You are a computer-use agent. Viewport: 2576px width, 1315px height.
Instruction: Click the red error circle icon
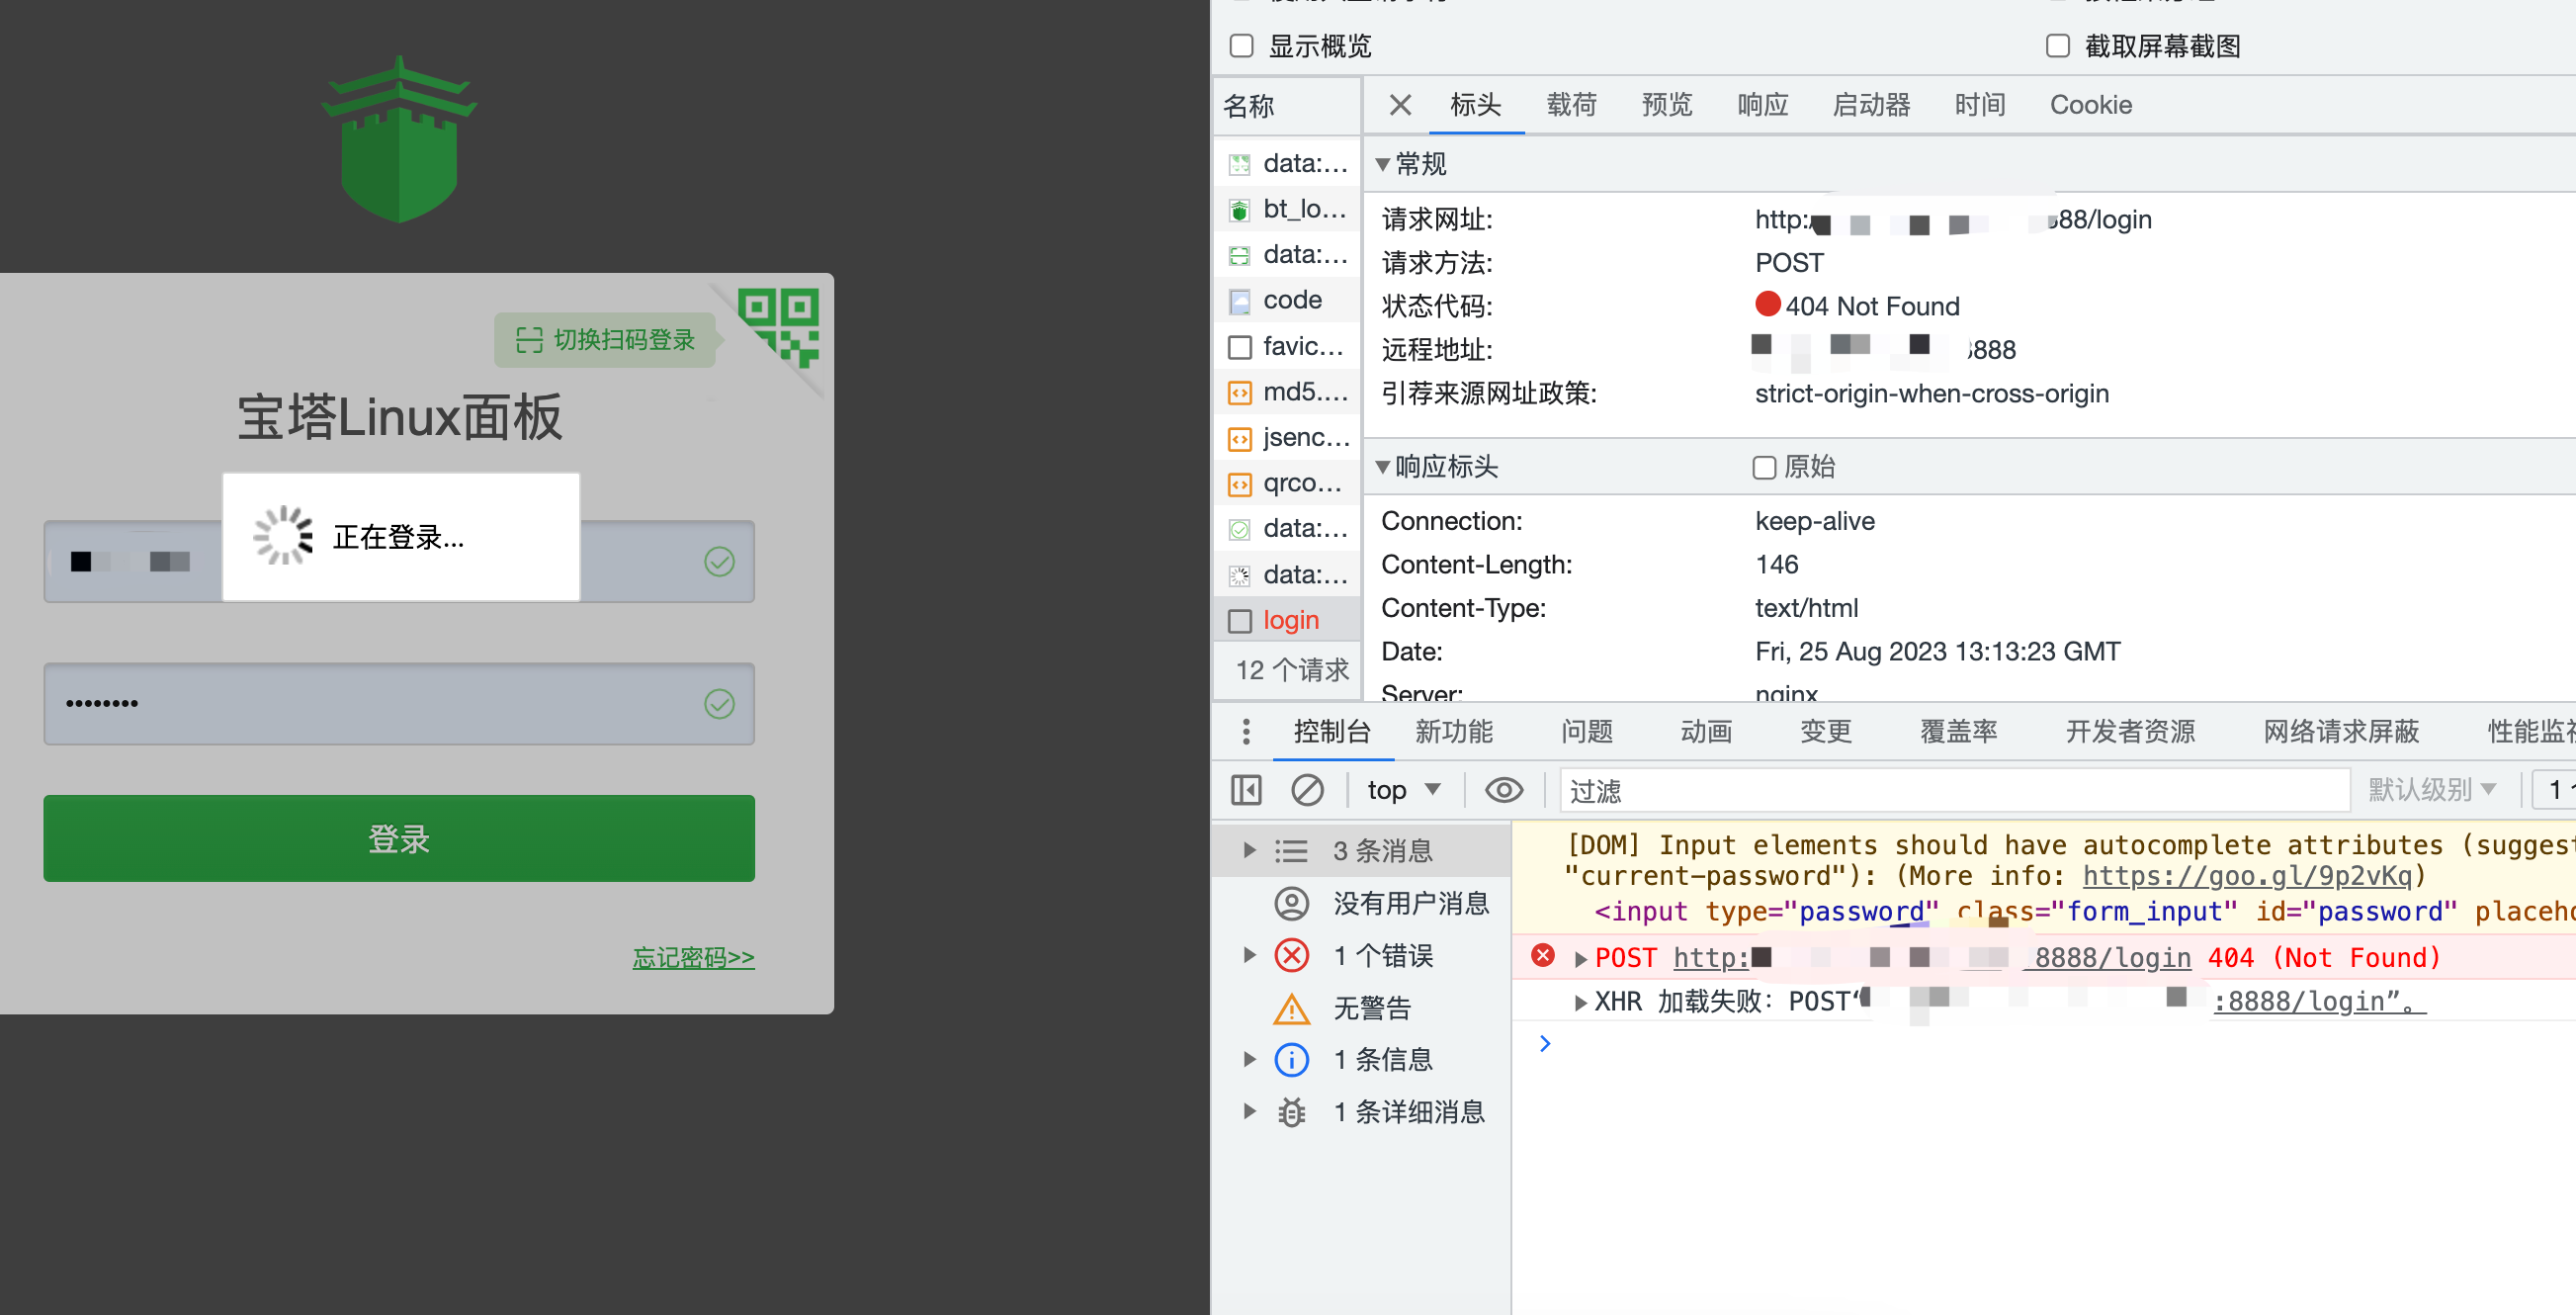[1292, 956]
